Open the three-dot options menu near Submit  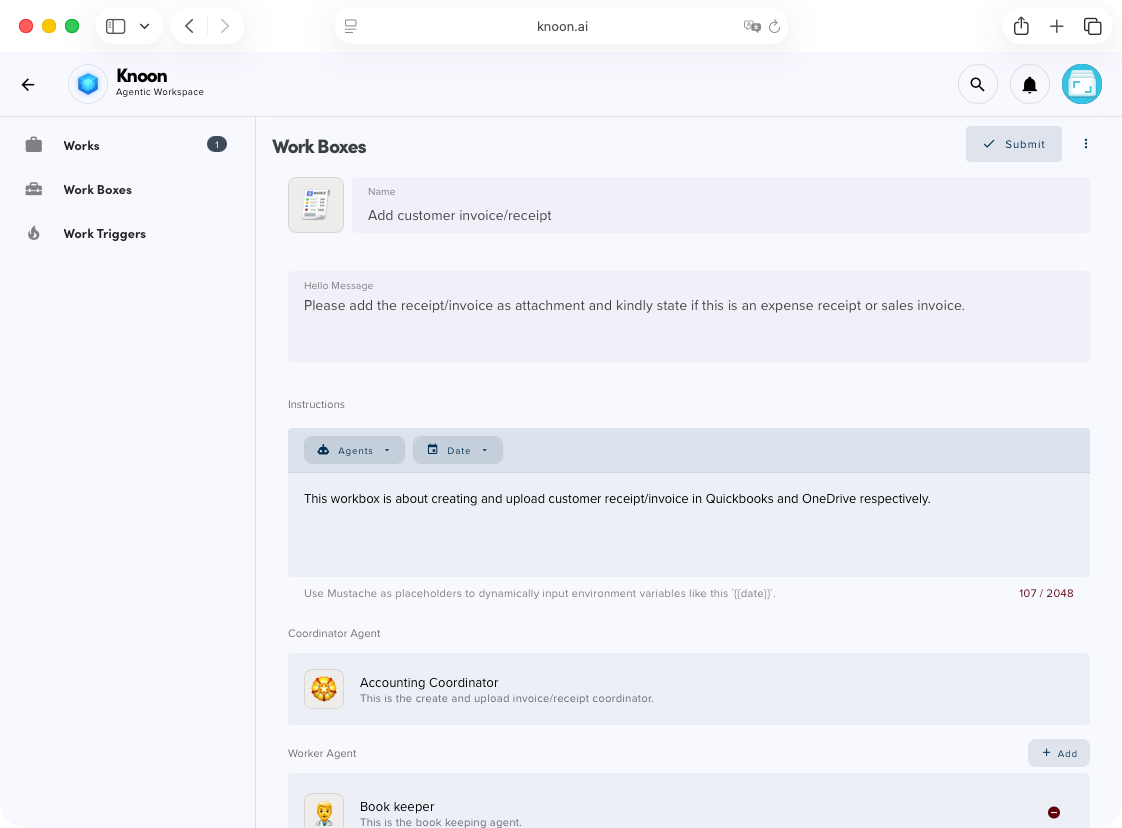coord(1086,143)
